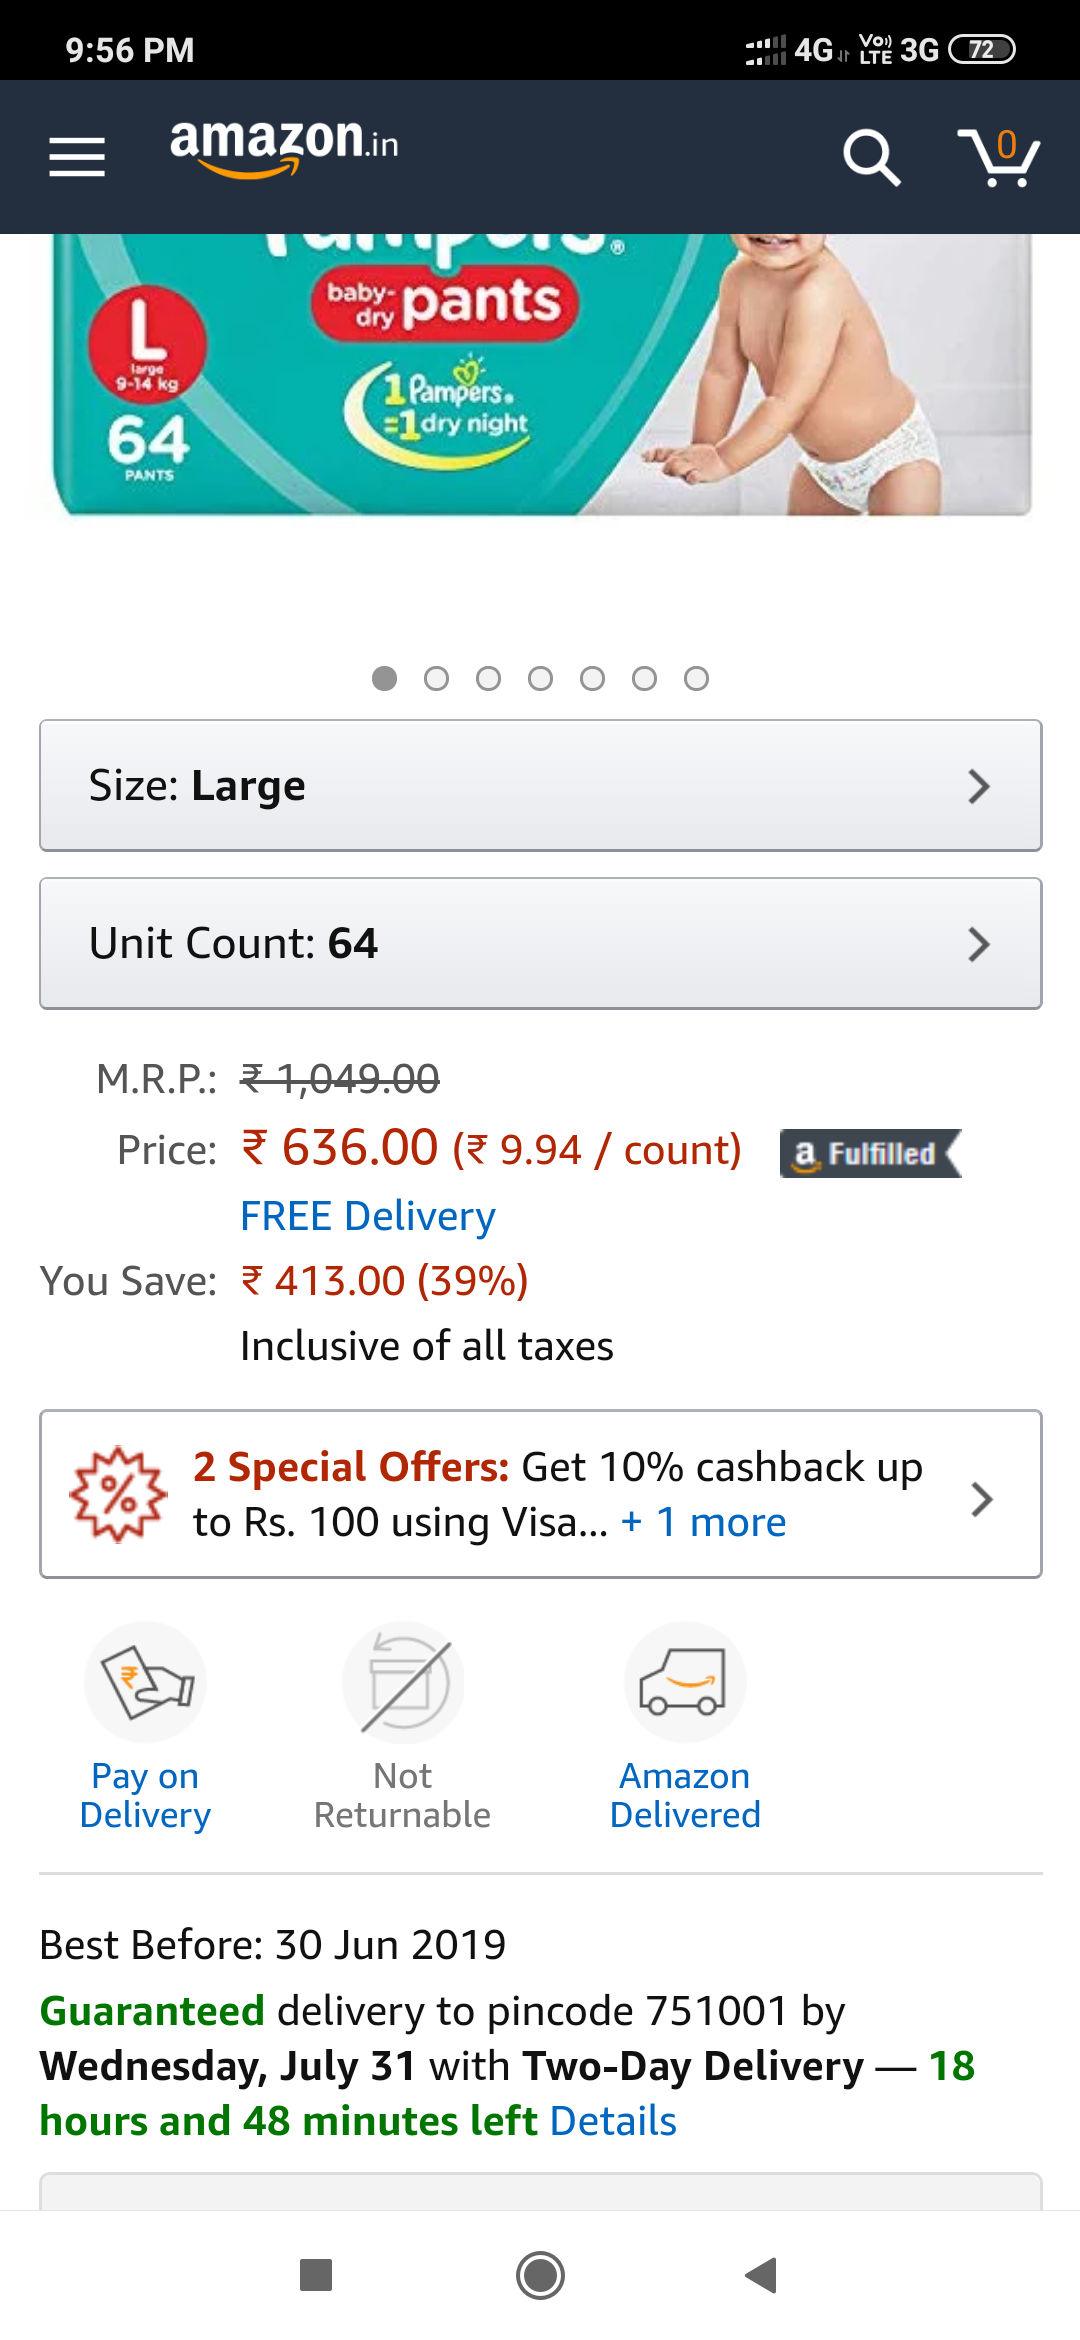The height and width of the screenshot is (2340, 1080).
Task: Open the delivery Details link
Action: 613,2121
